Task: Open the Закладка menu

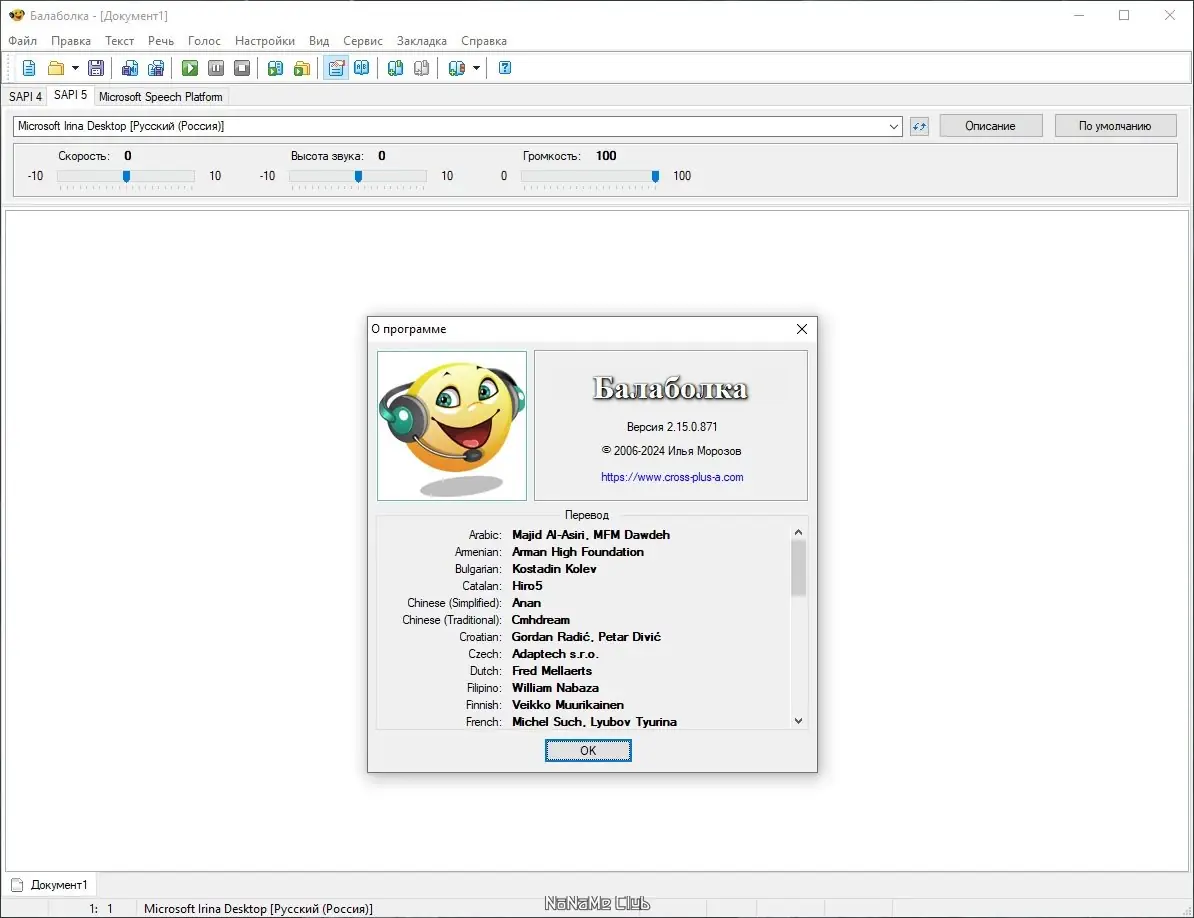Action: (422, 41)
